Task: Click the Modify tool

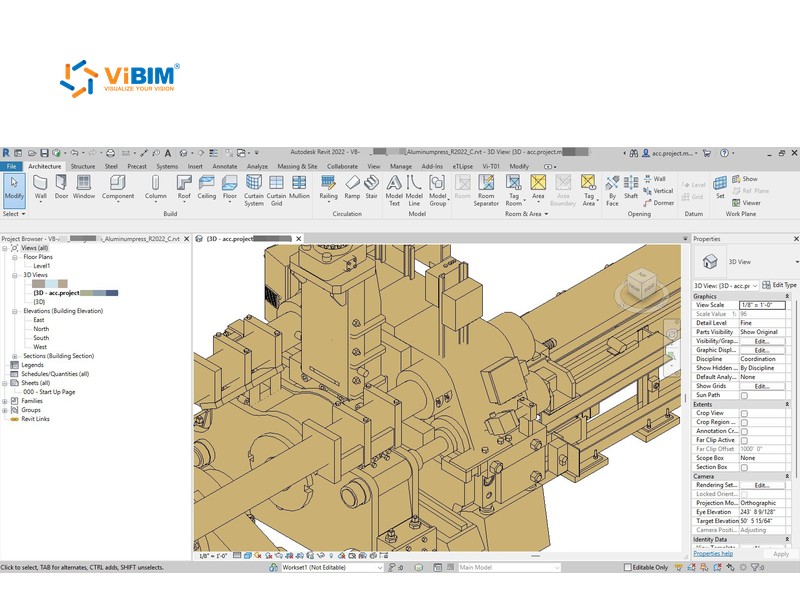Action: click(14, 190)
